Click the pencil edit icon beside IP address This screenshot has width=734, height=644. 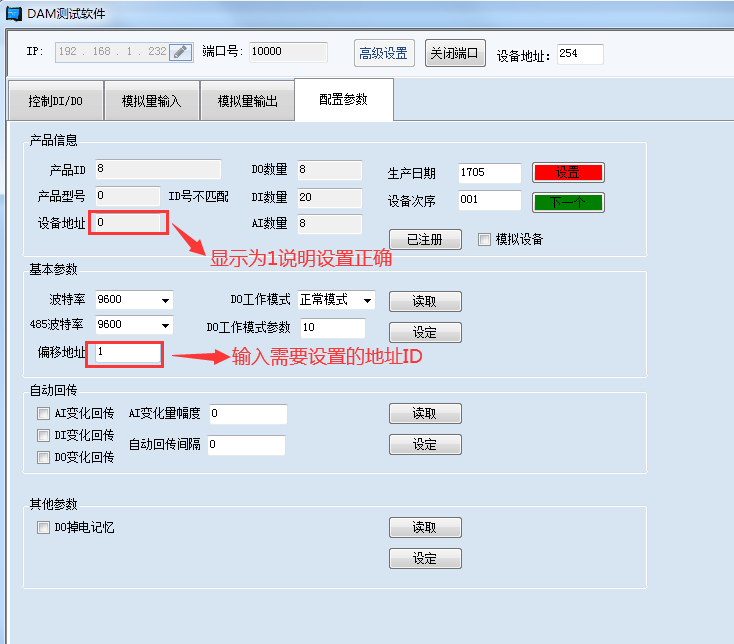coord(180,52)
